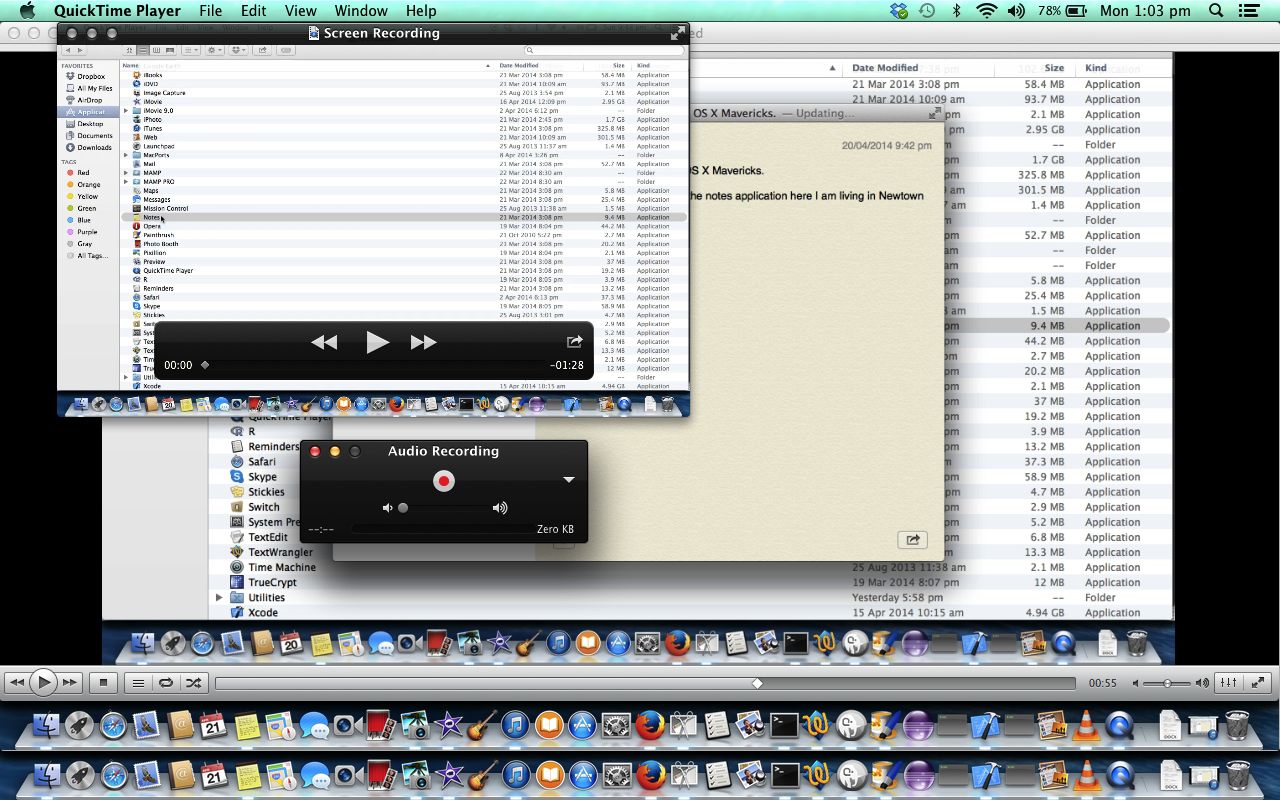Start recording in the Audio Recording window

click(x=444, y=481)
